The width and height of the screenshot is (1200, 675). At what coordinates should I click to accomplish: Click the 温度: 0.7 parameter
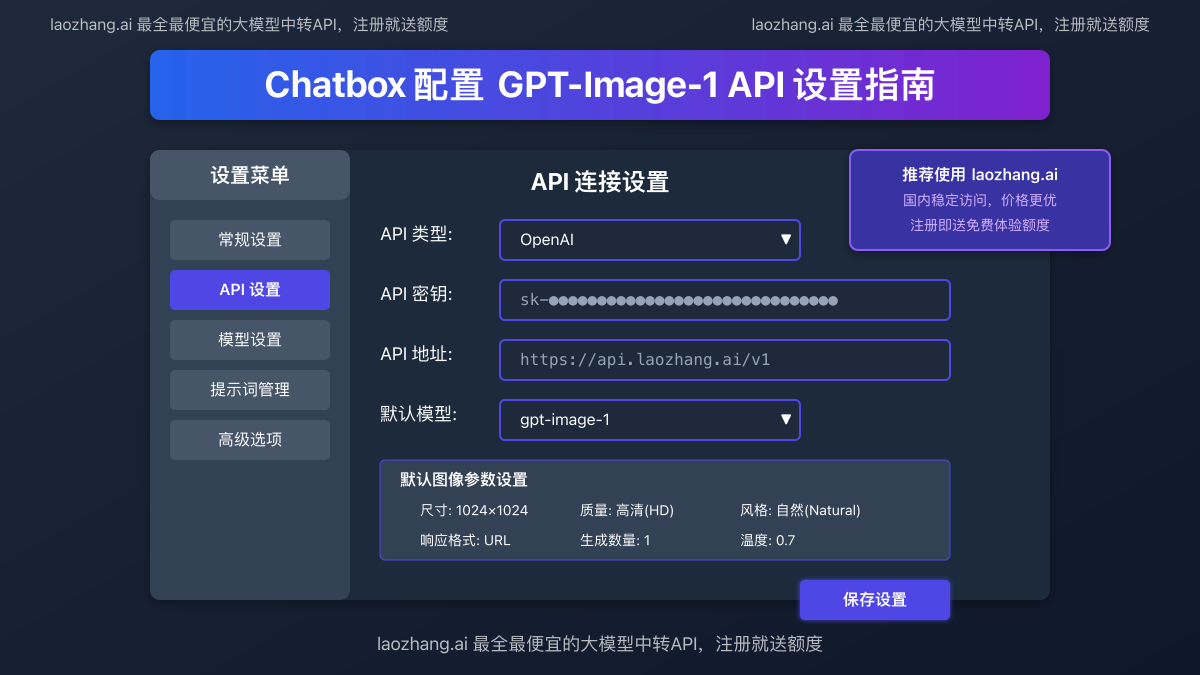[x=768, y=540]
